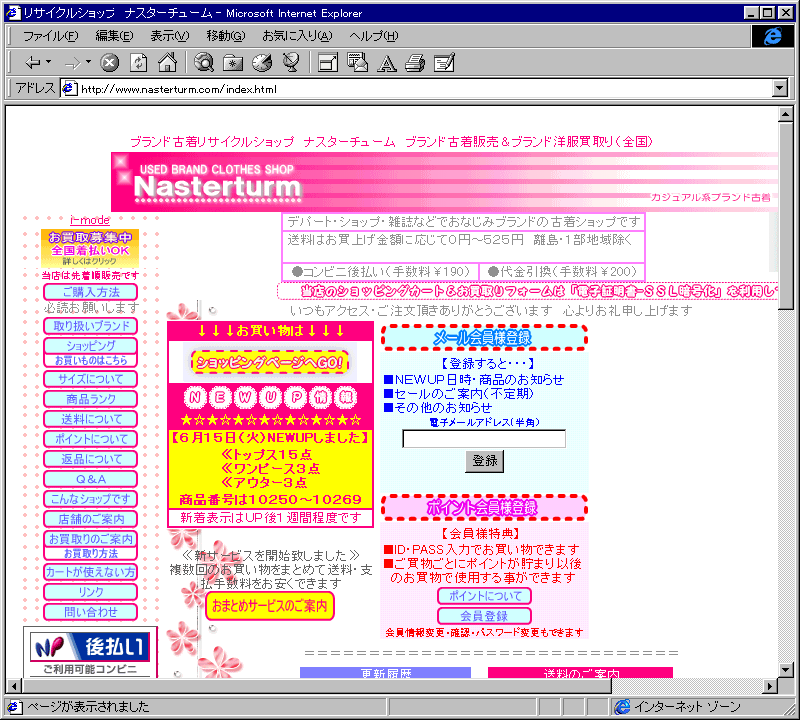Click the Nasterturm header banner logo
The width and height of the screenshot is (800, 720).
(x=219, y=182)
